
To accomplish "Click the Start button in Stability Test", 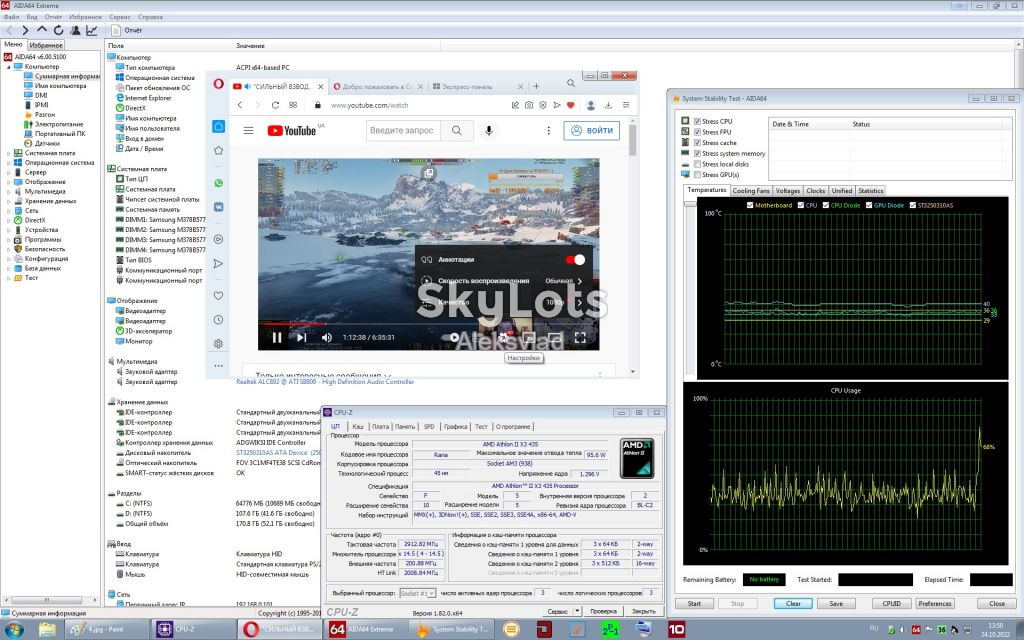I will [x=694, y=603].
